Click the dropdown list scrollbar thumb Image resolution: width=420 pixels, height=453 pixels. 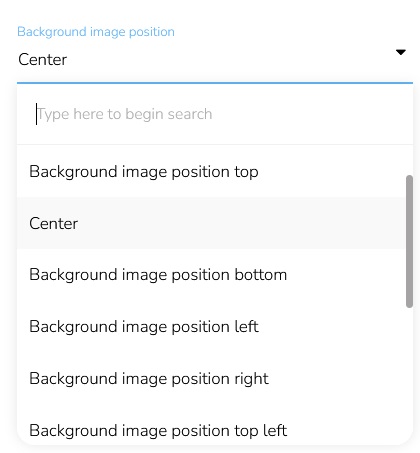[x=409, y=241]
